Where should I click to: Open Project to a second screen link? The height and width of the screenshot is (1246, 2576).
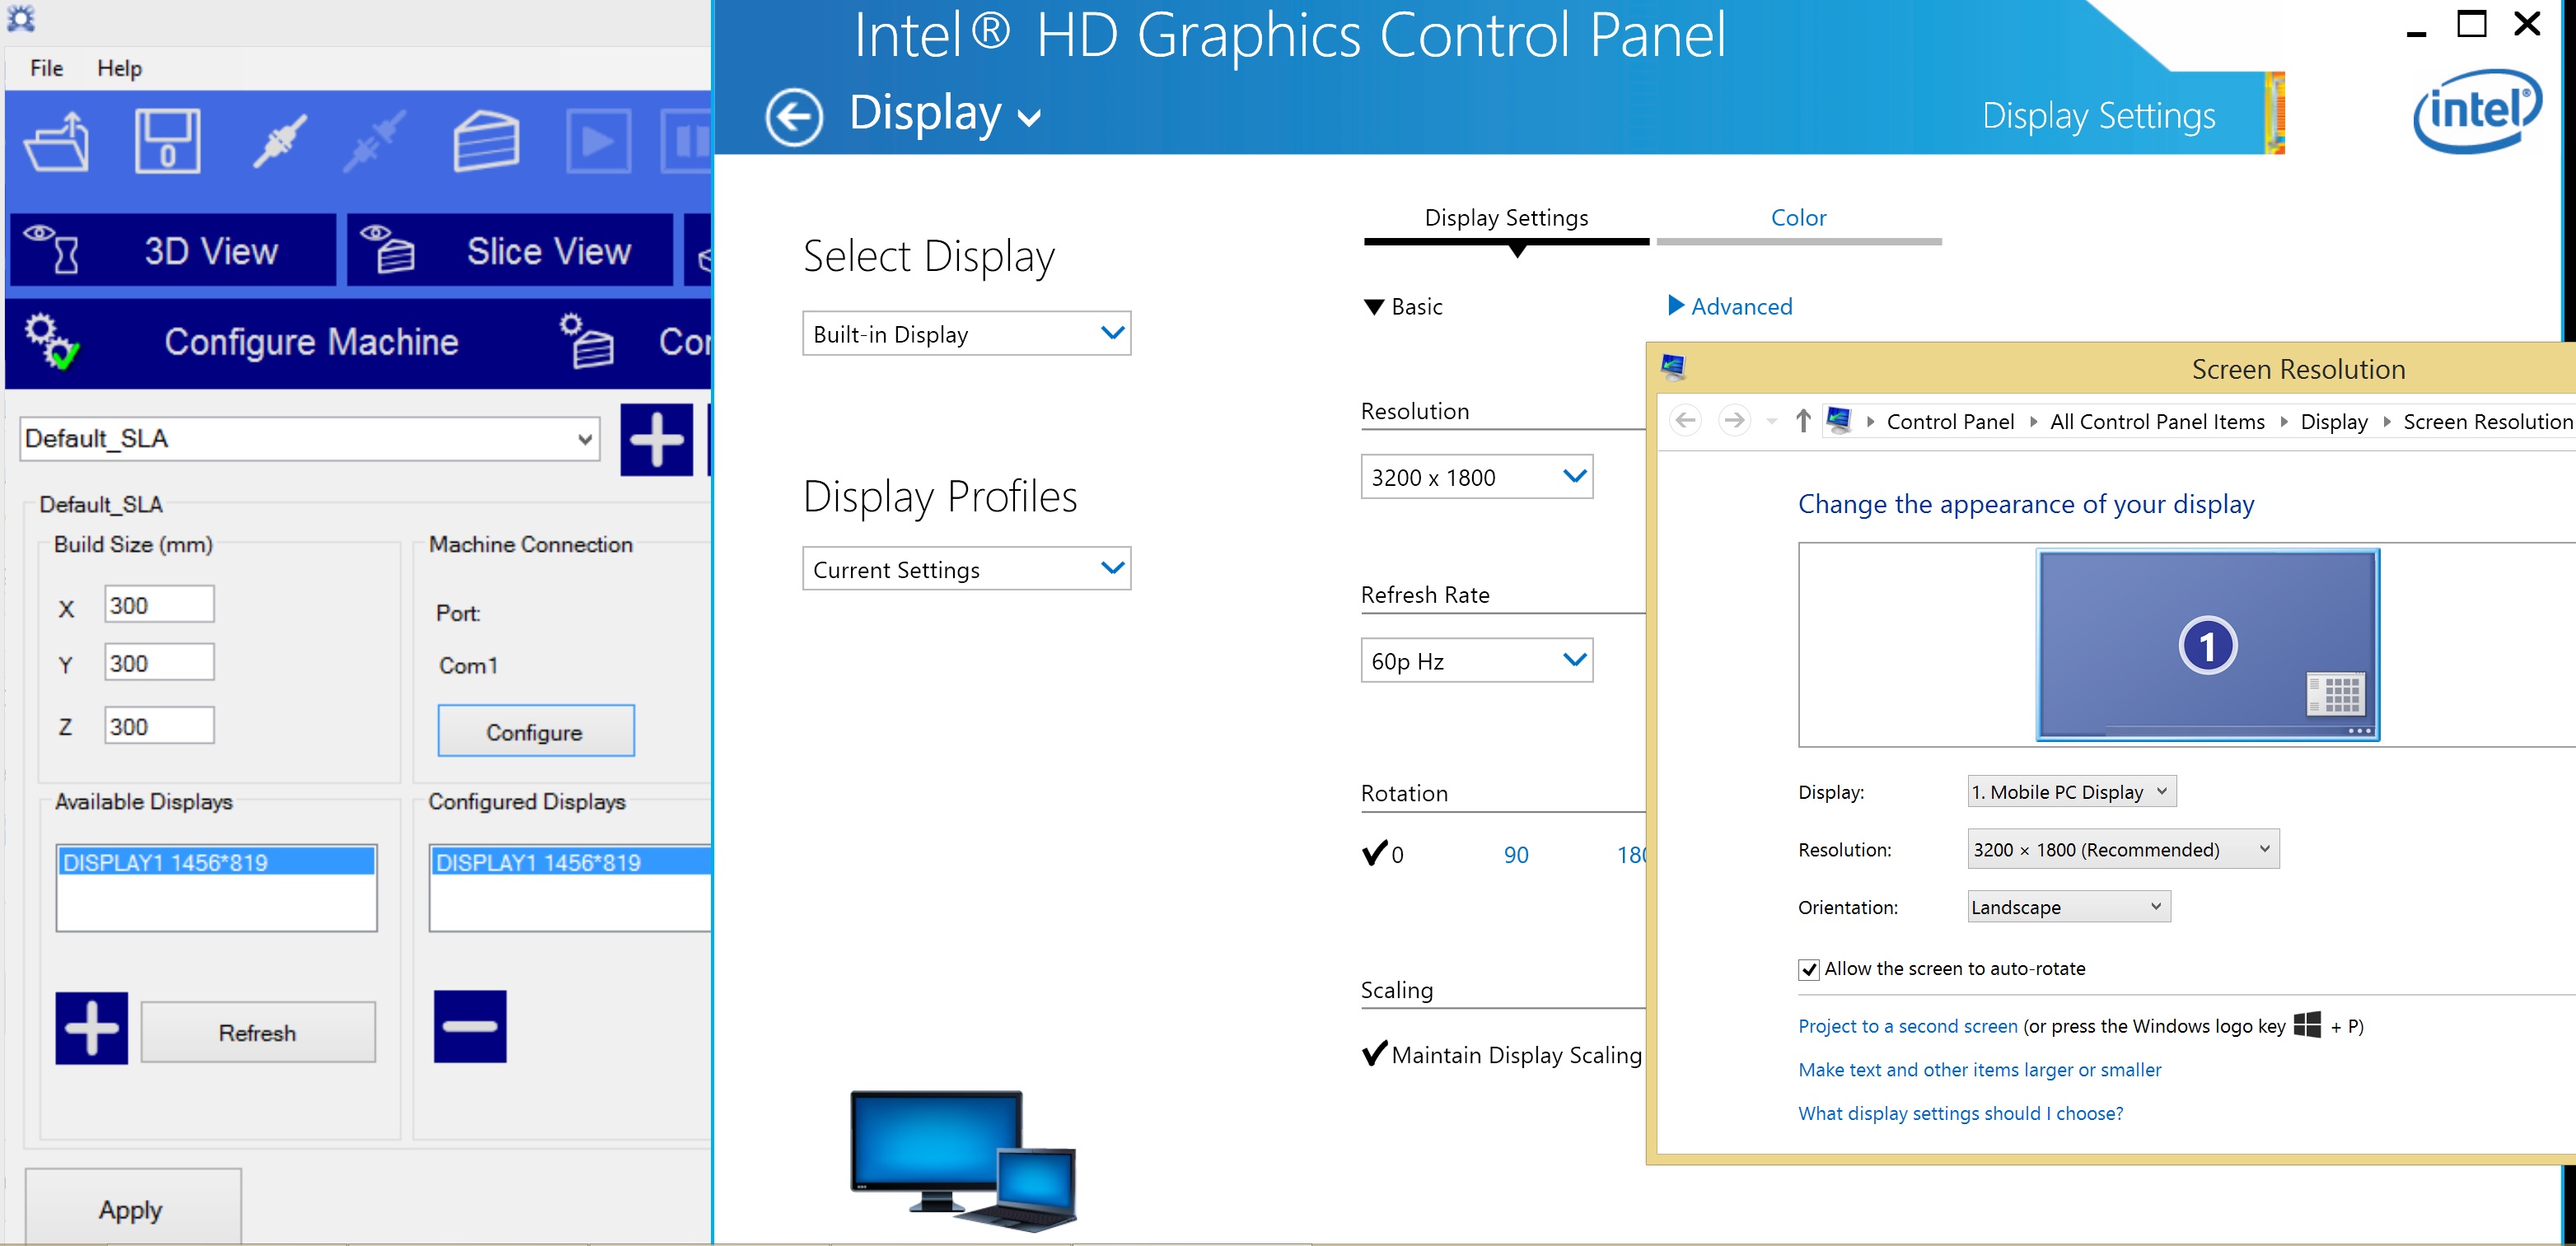tap(1907, 1026)
